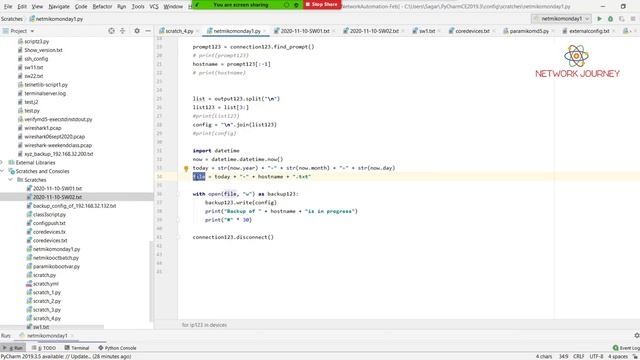This screenshot has width=640, height=360.
Task: Select configpush.txt in project tree
Action: [x=49, y=223]
